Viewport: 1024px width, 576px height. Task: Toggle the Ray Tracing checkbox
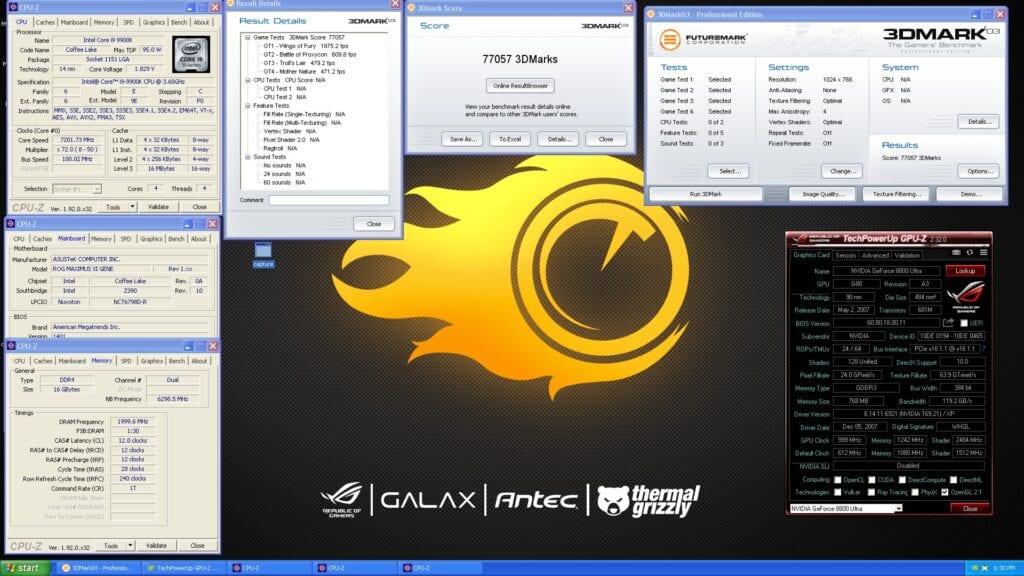click(x=871, y=492)
